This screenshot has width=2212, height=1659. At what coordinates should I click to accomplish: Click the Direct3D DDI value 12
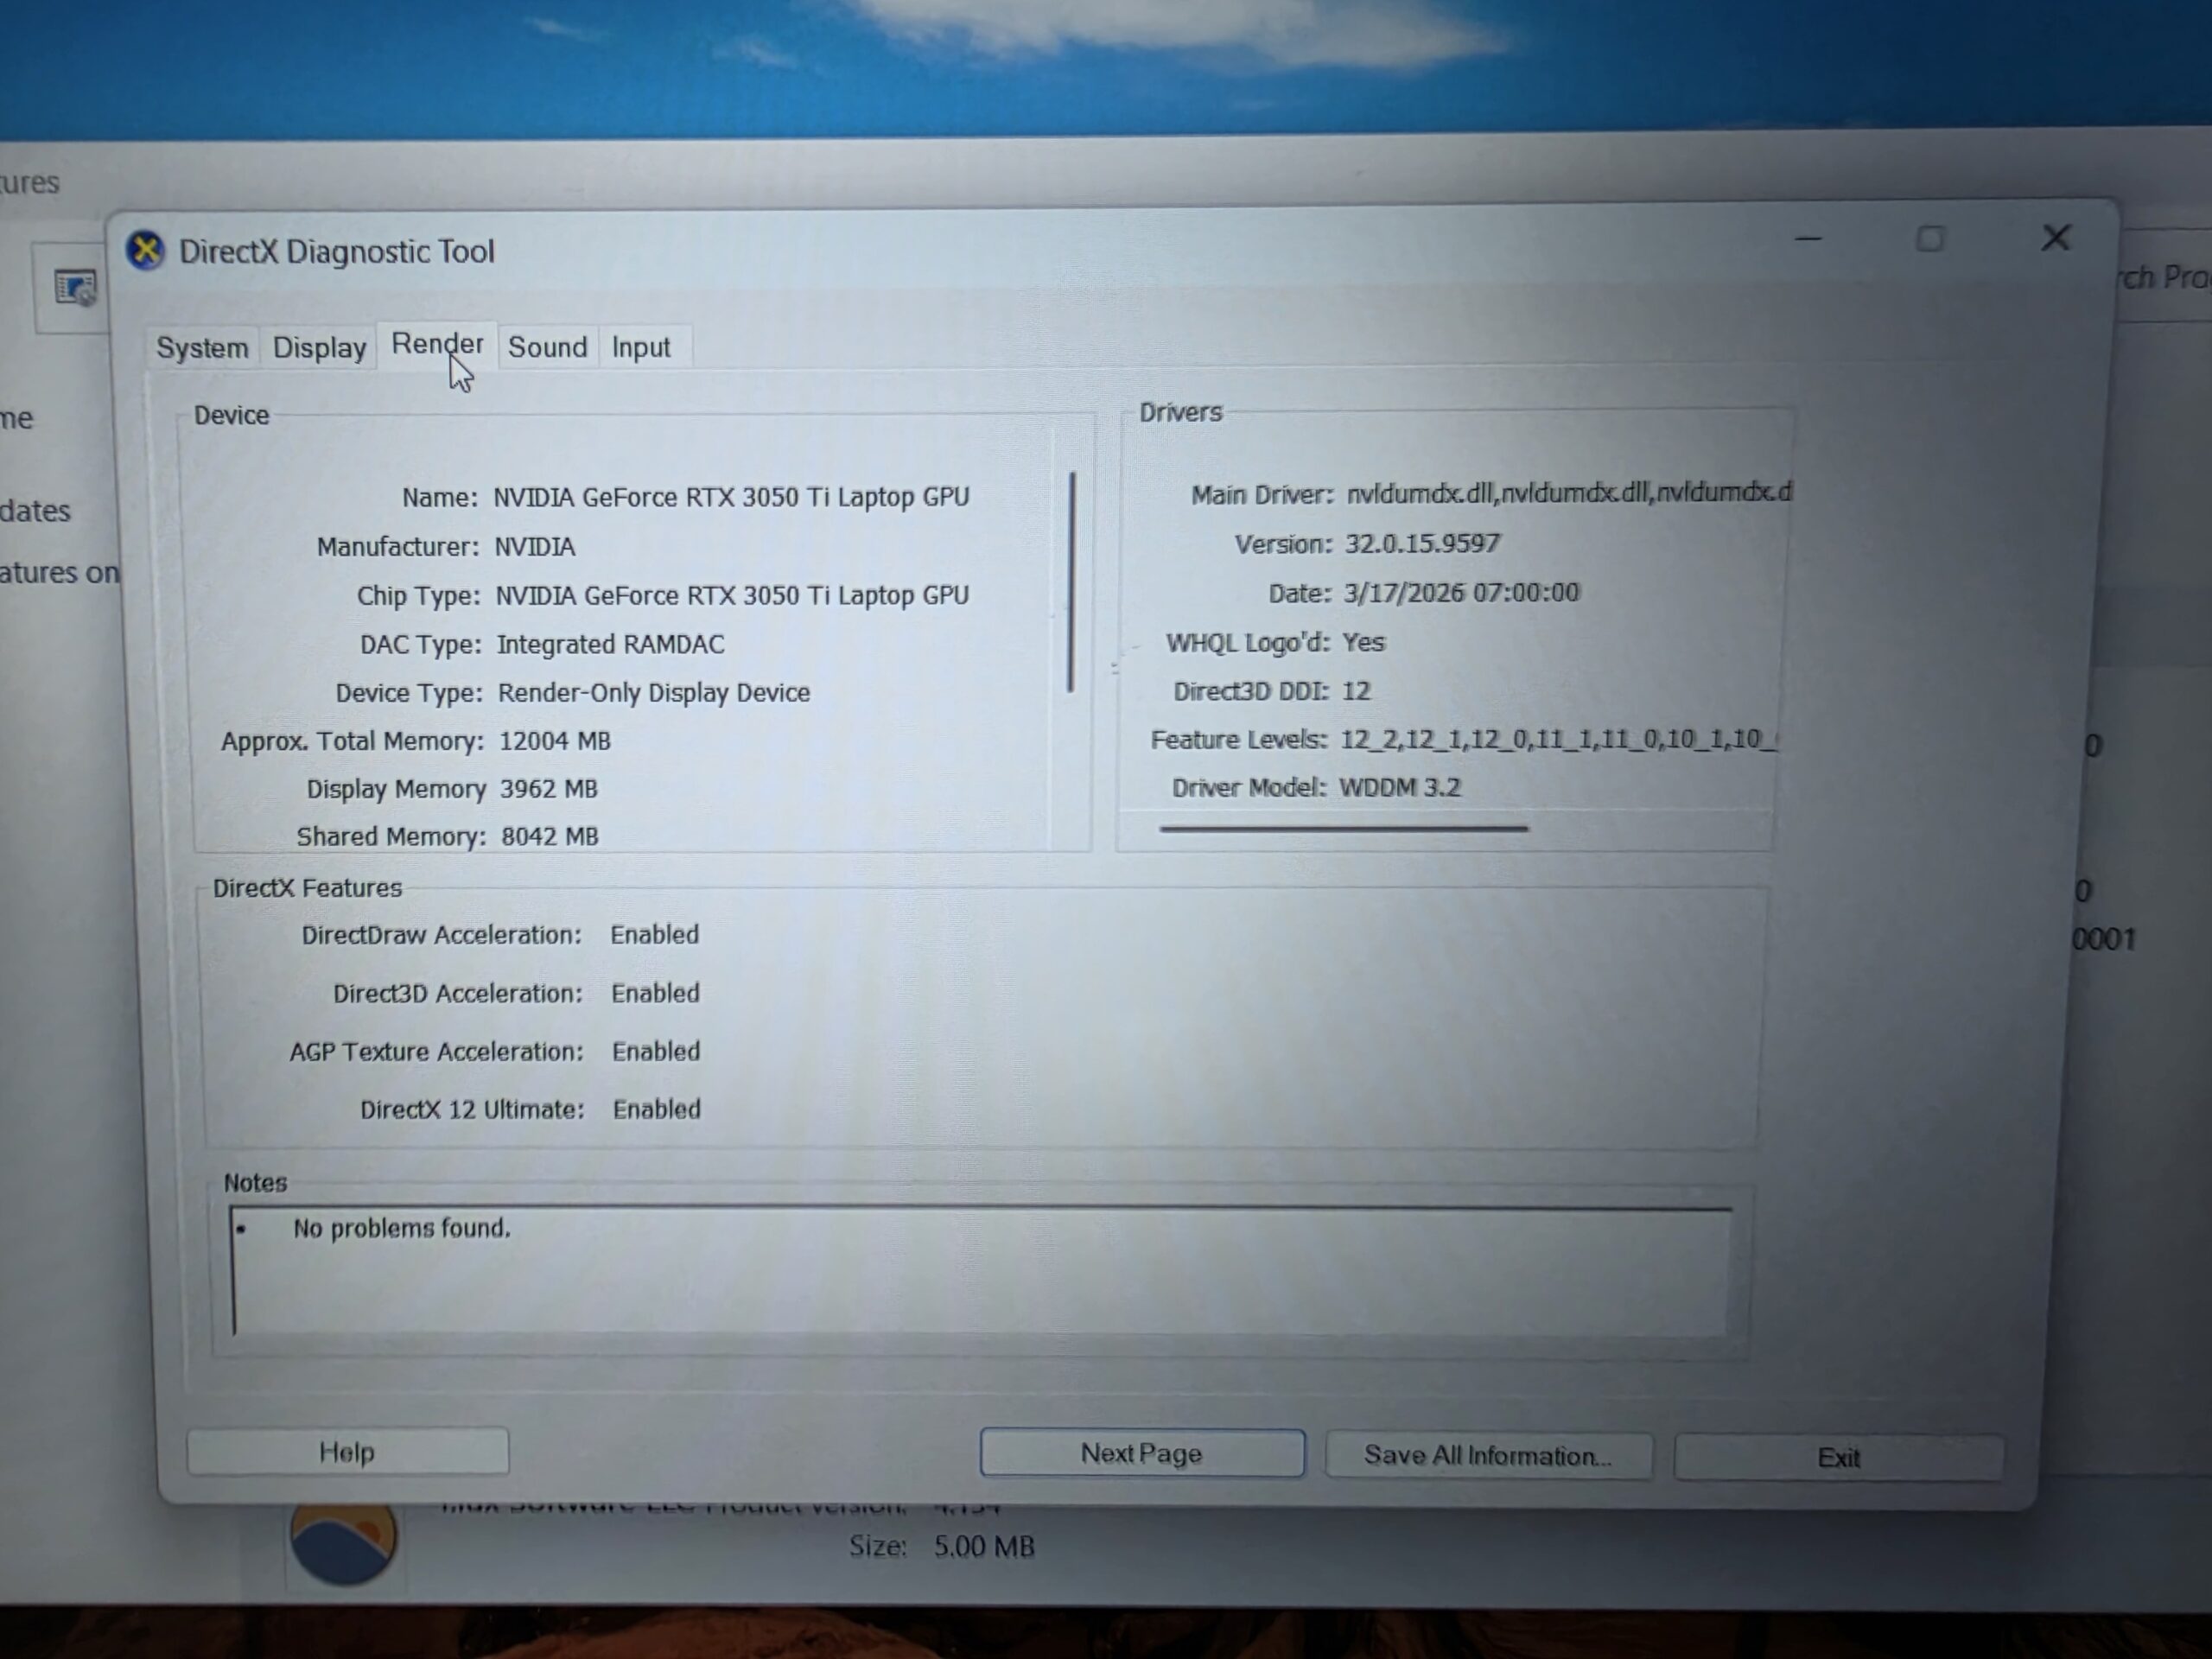point(1356,691)
